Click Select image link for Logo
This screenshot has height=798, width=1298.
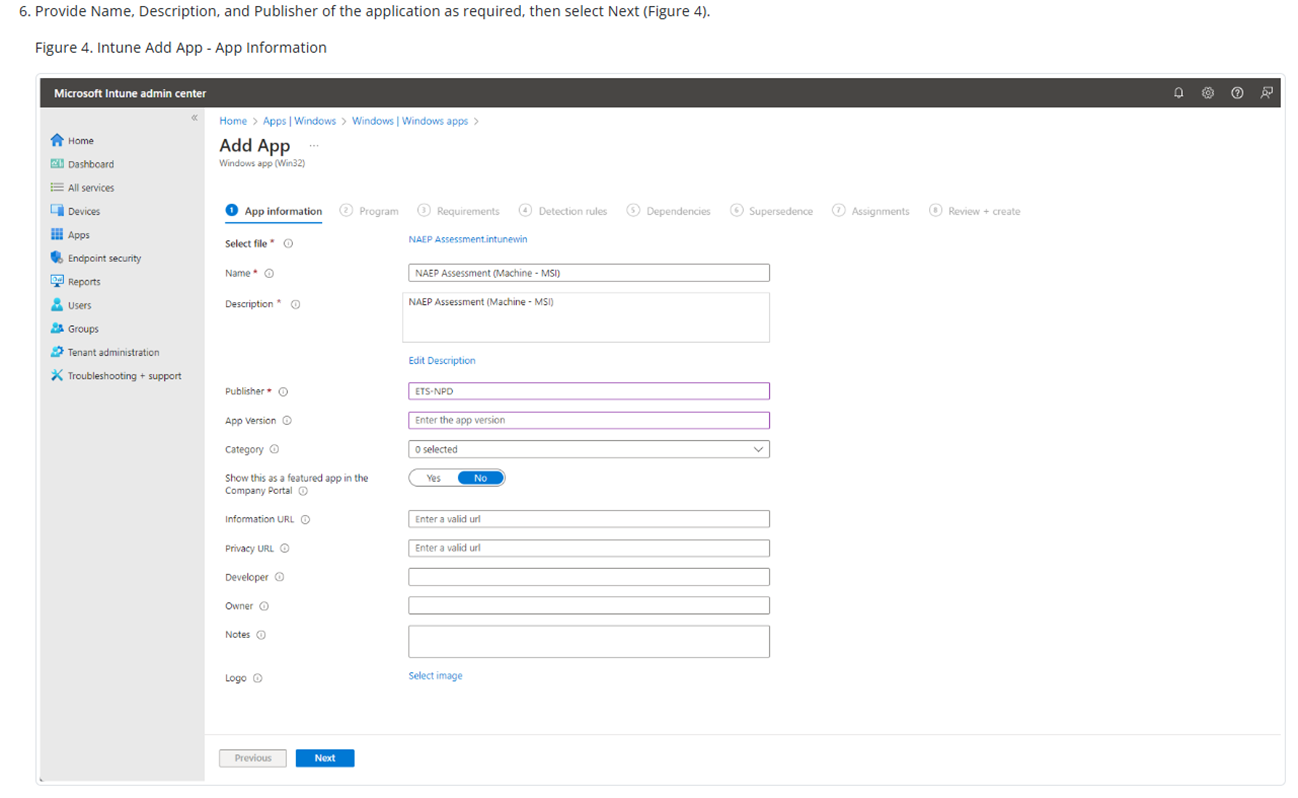coord(435,676)
